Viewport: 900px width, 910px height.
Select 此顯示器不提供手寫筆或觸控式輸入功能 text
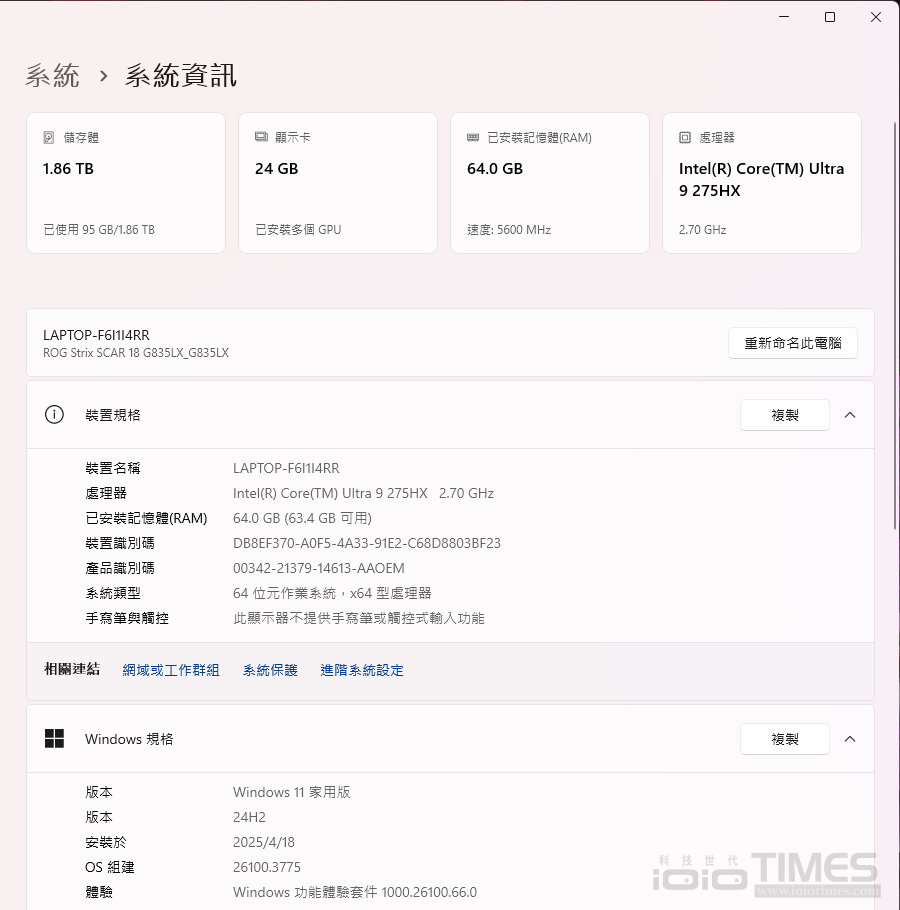[x=359, y=618]
